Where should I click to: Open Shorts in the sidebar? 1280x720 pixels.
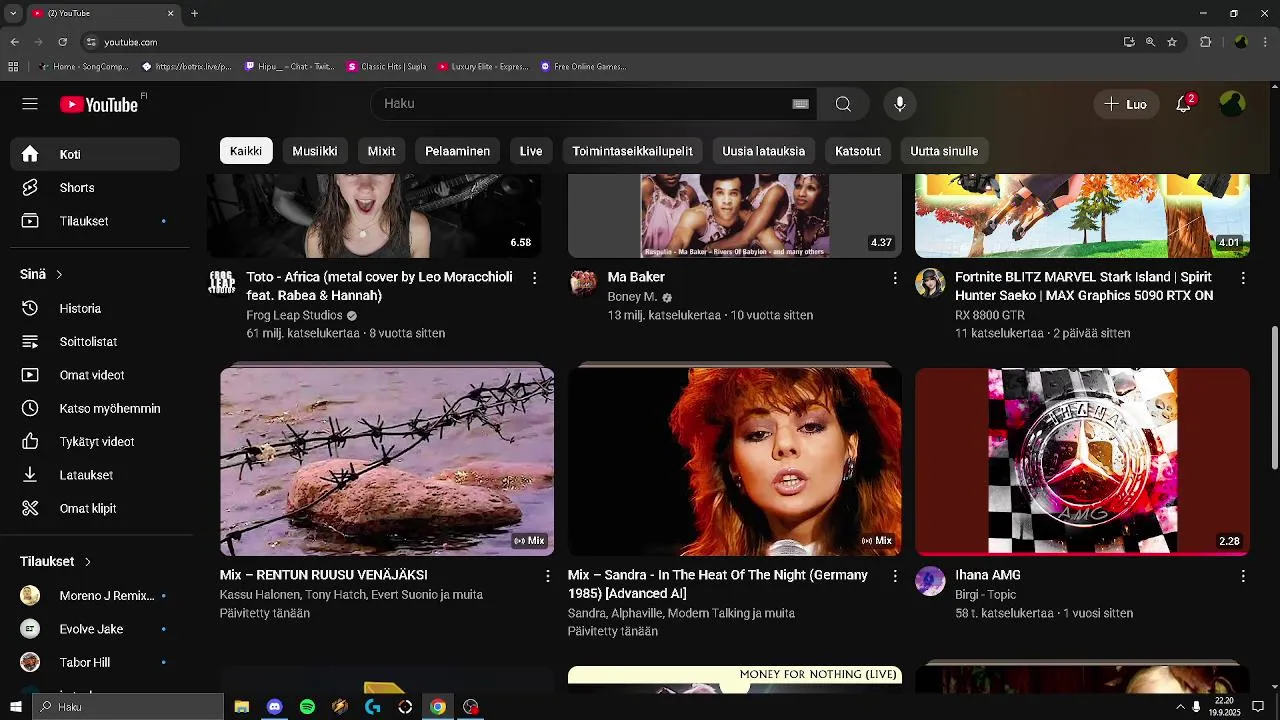pos(95,188)
